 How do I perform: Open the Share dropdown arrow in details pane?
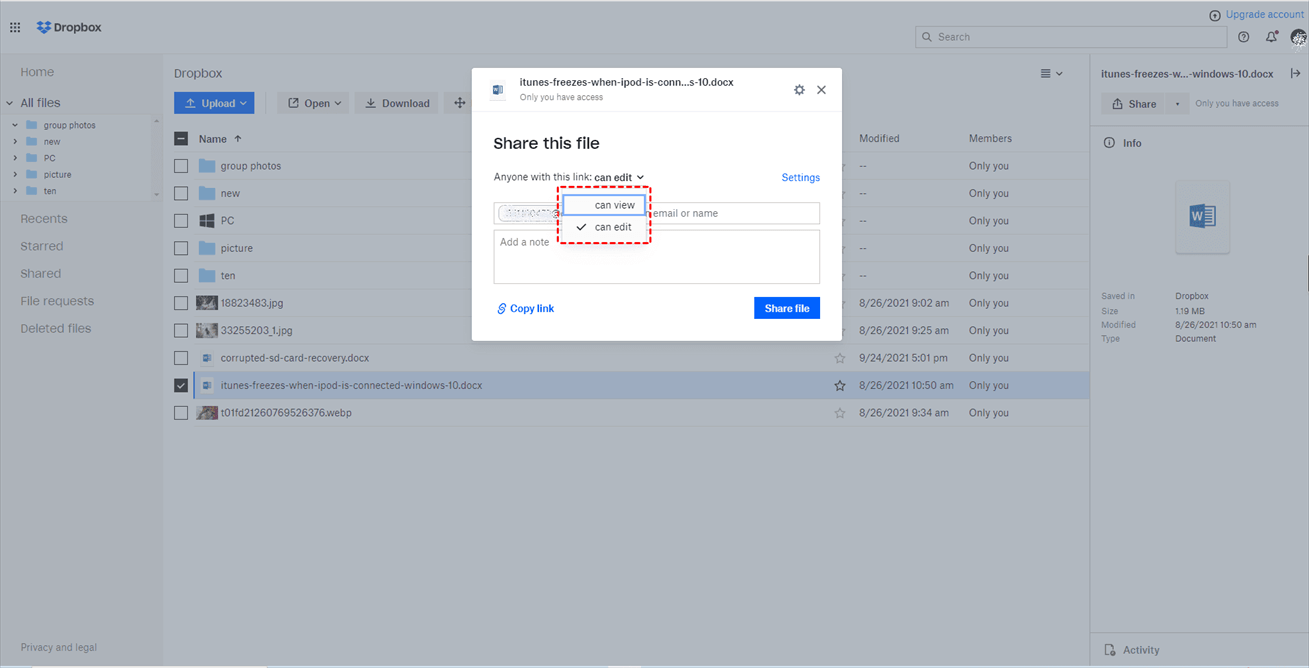[1177, 103]
